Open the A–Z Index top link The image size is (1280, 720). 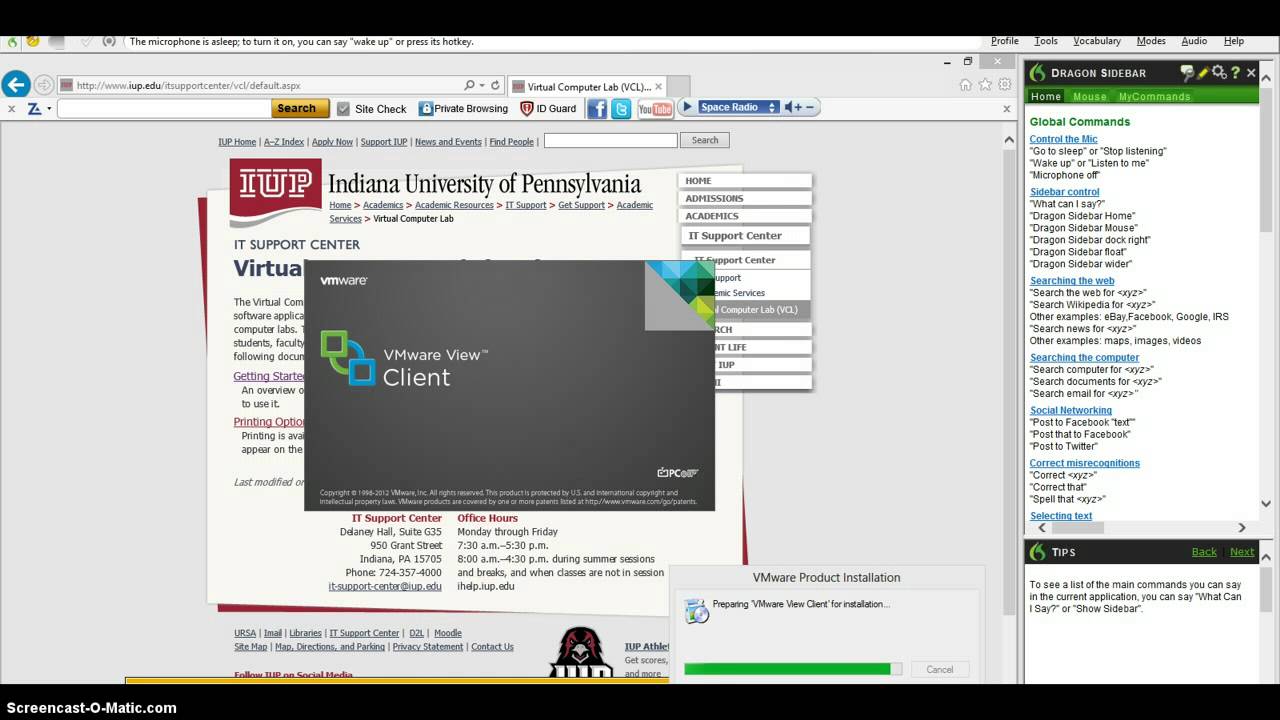click(x=284, y=142)
